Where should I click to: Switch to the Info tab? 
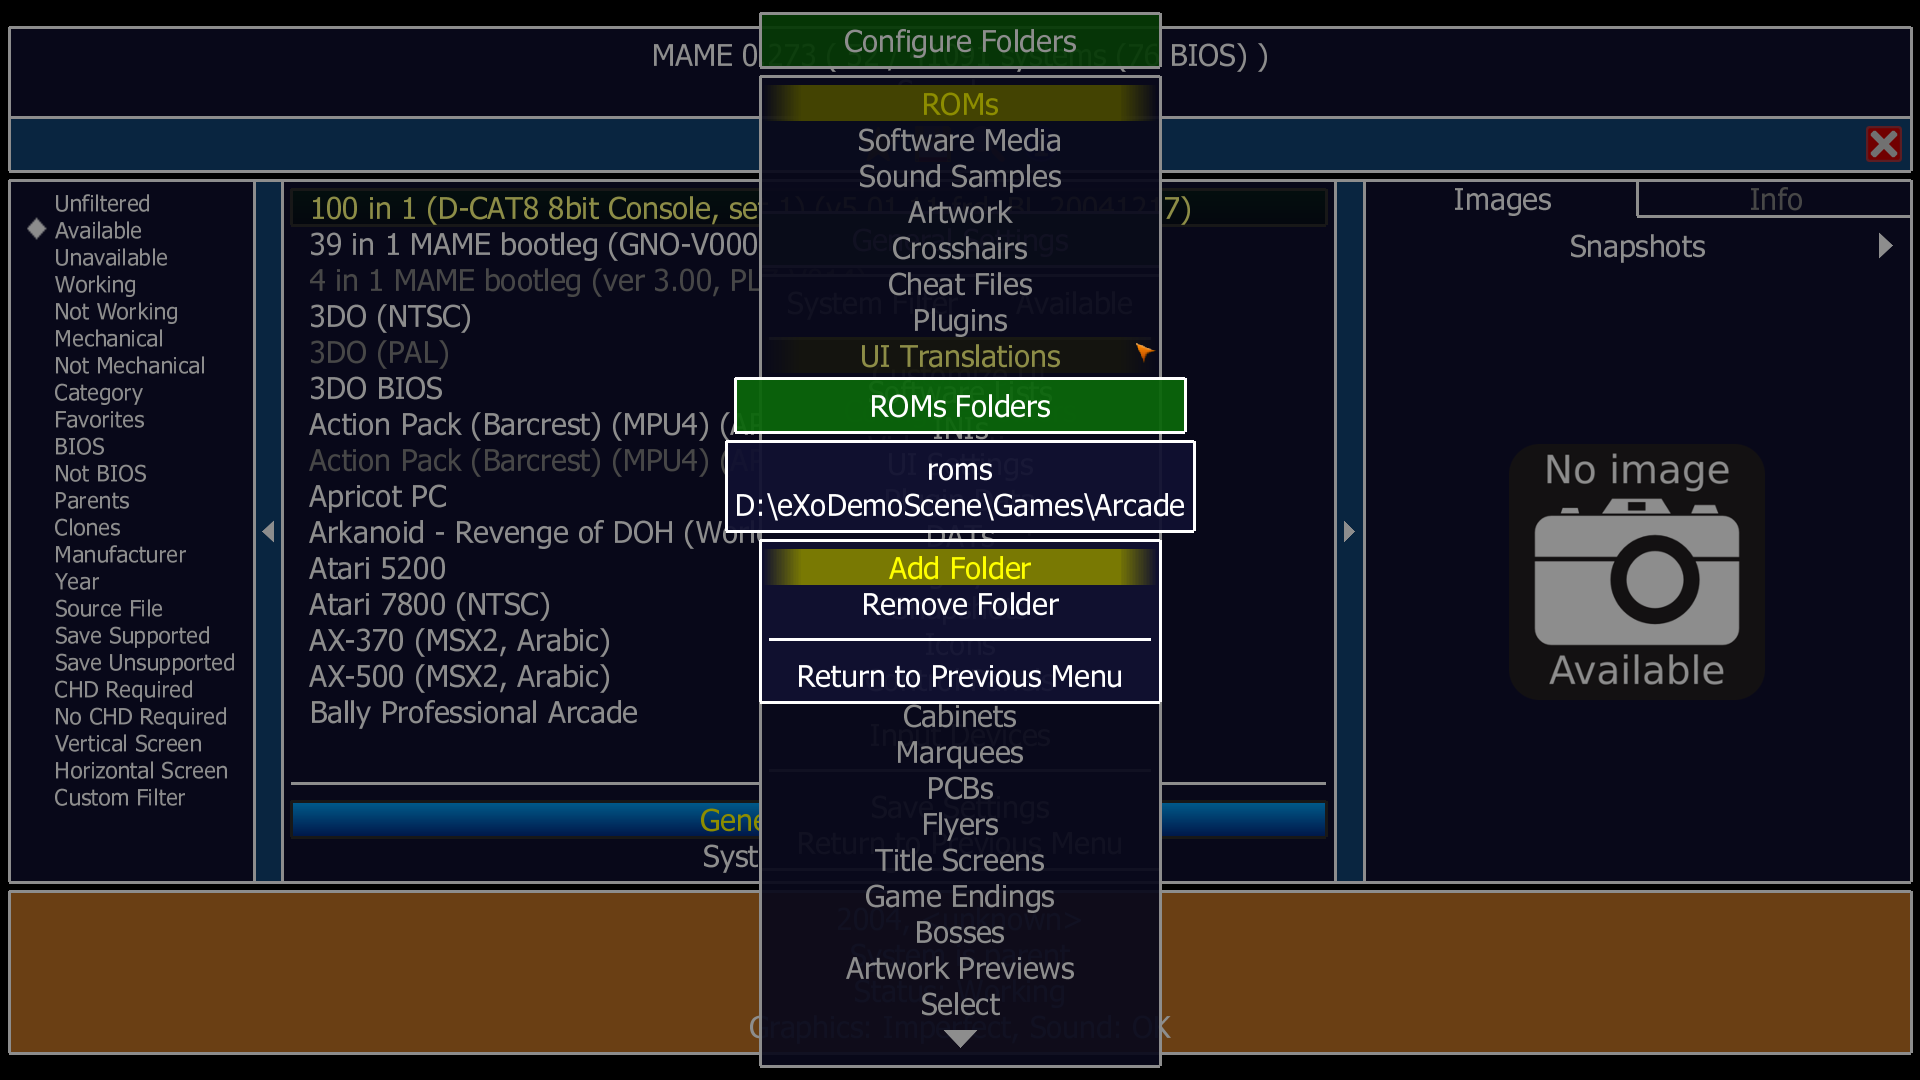click(x=1775, y=199)
